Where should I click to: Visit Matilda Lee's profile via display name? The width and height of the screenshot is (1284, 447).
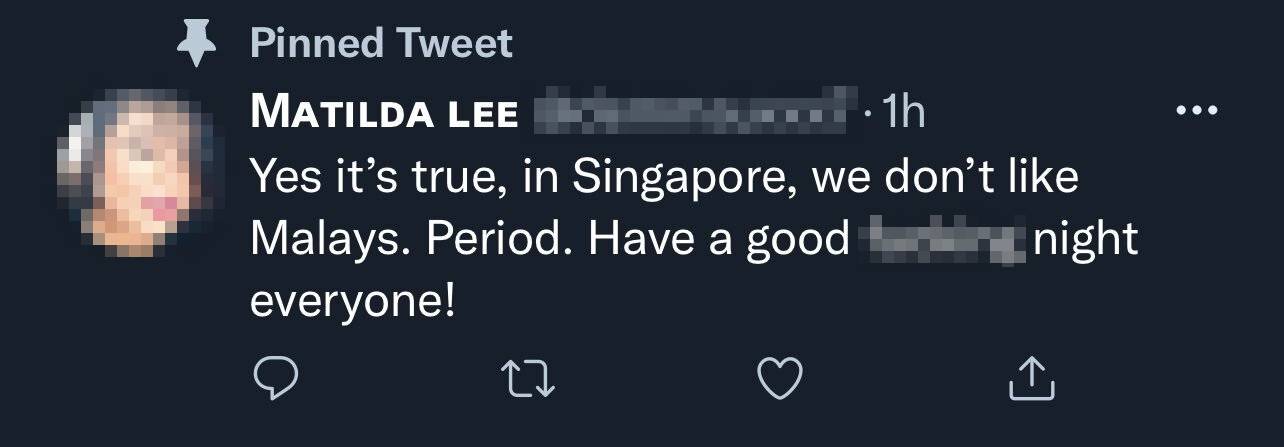coord(385,113)
